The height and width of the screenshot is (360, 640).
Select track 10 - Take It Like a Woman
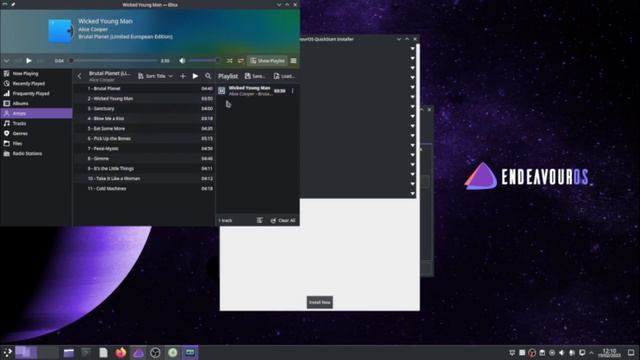(x=144, y=178)
